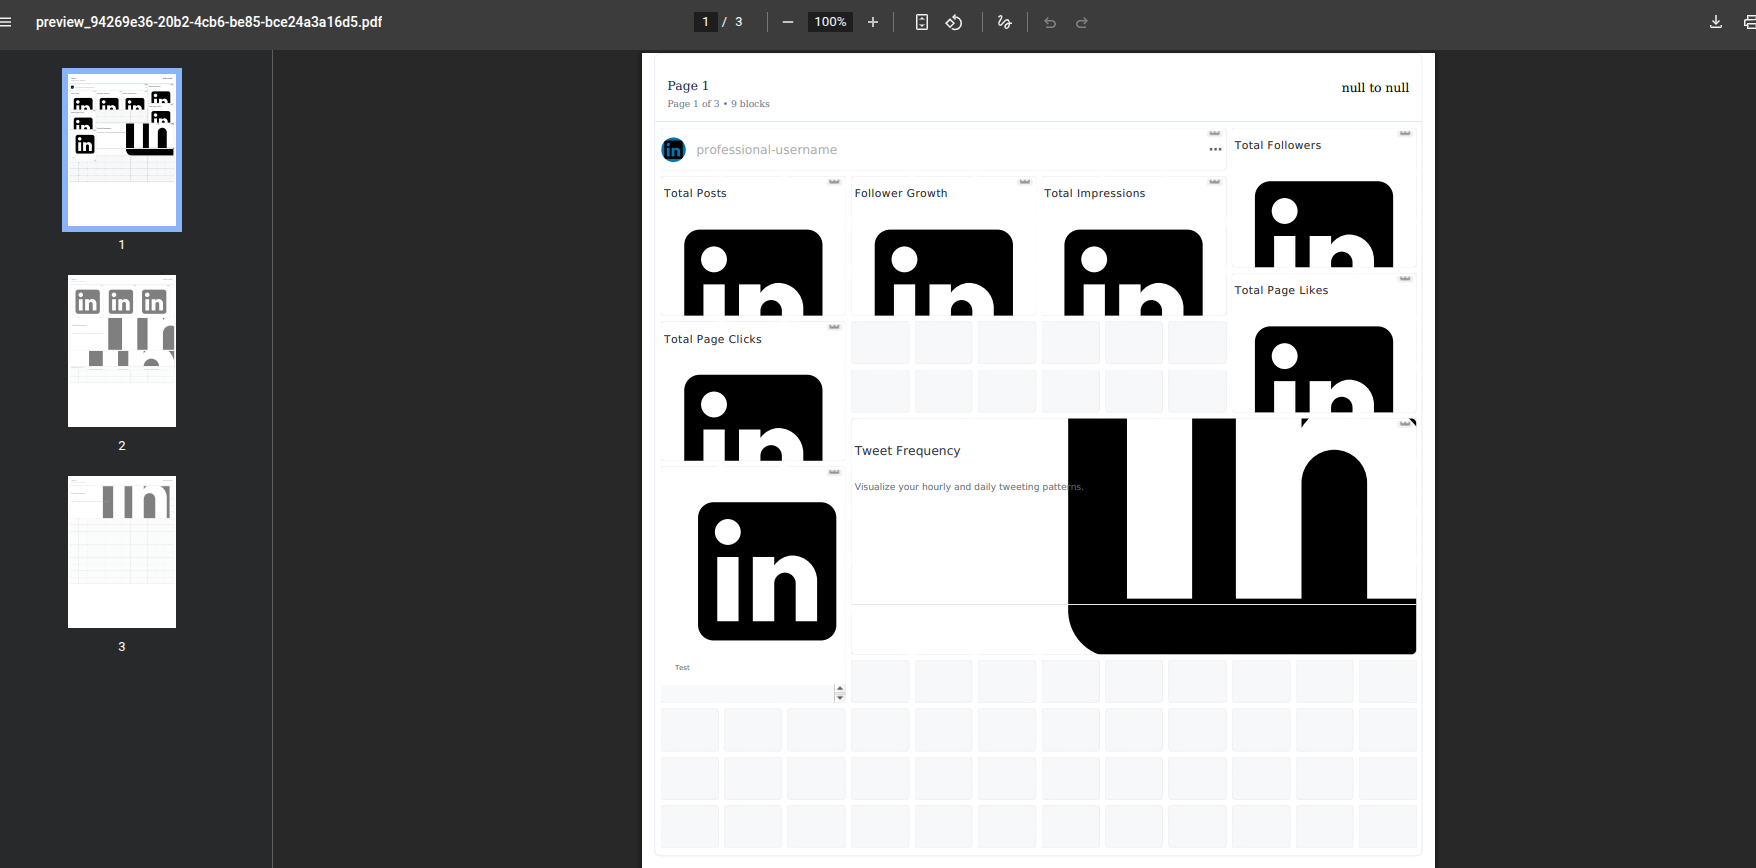
Task: Click the professional-username text
Action: click(x=767, y=150)
